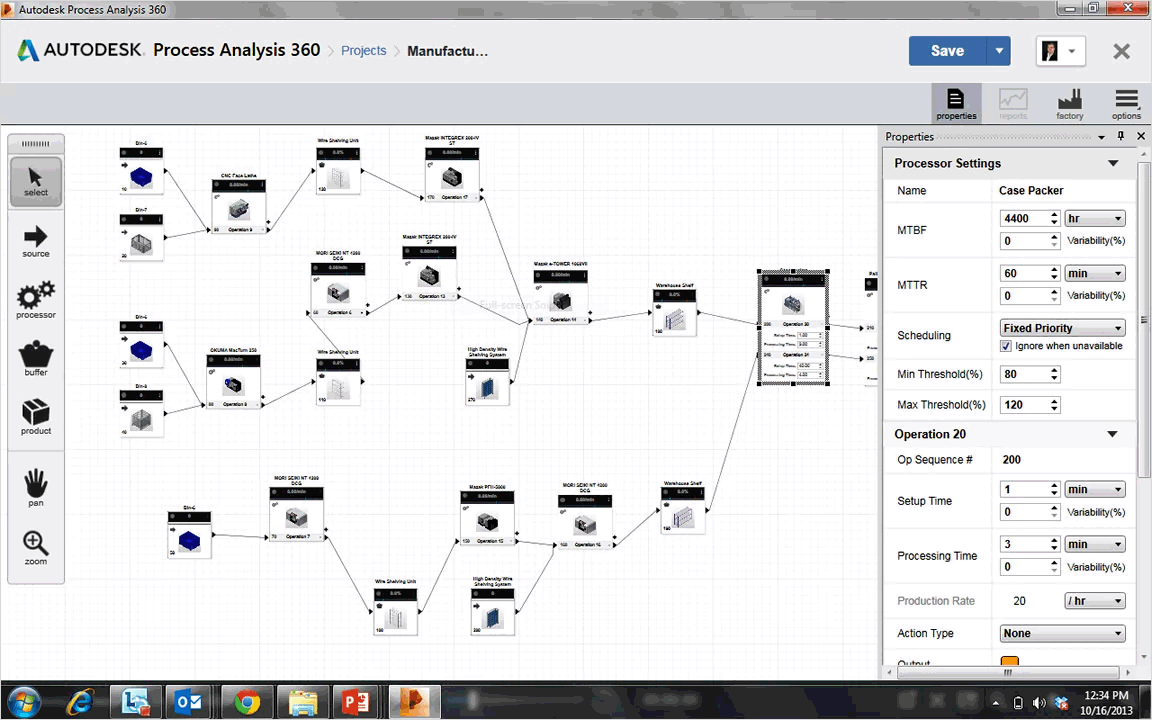This screenshot has height=720, width=1152.
Task: Collapse the Operation 20 section
Action: [x=1113, y=434]
